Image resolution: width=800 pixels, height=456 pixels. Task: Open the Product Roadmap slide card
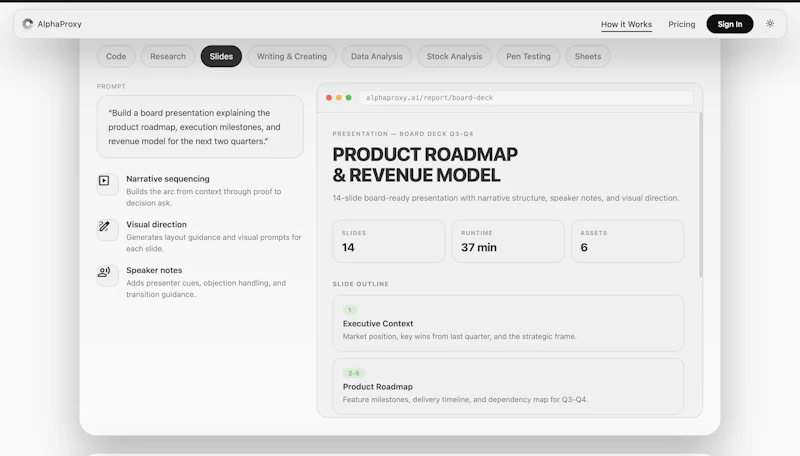click(508, 386)
